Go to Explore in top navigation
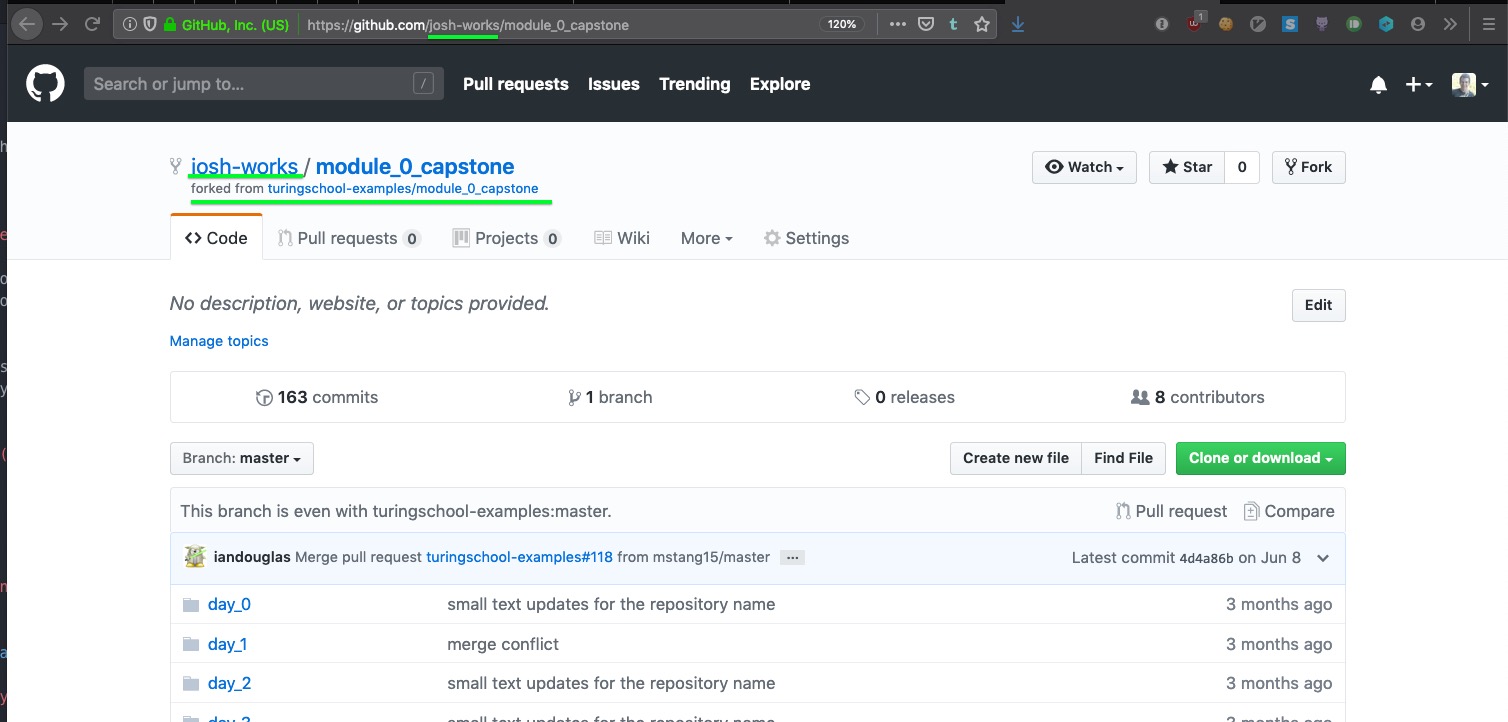This screenshot has width=1508, height=722. coord(780,84)
